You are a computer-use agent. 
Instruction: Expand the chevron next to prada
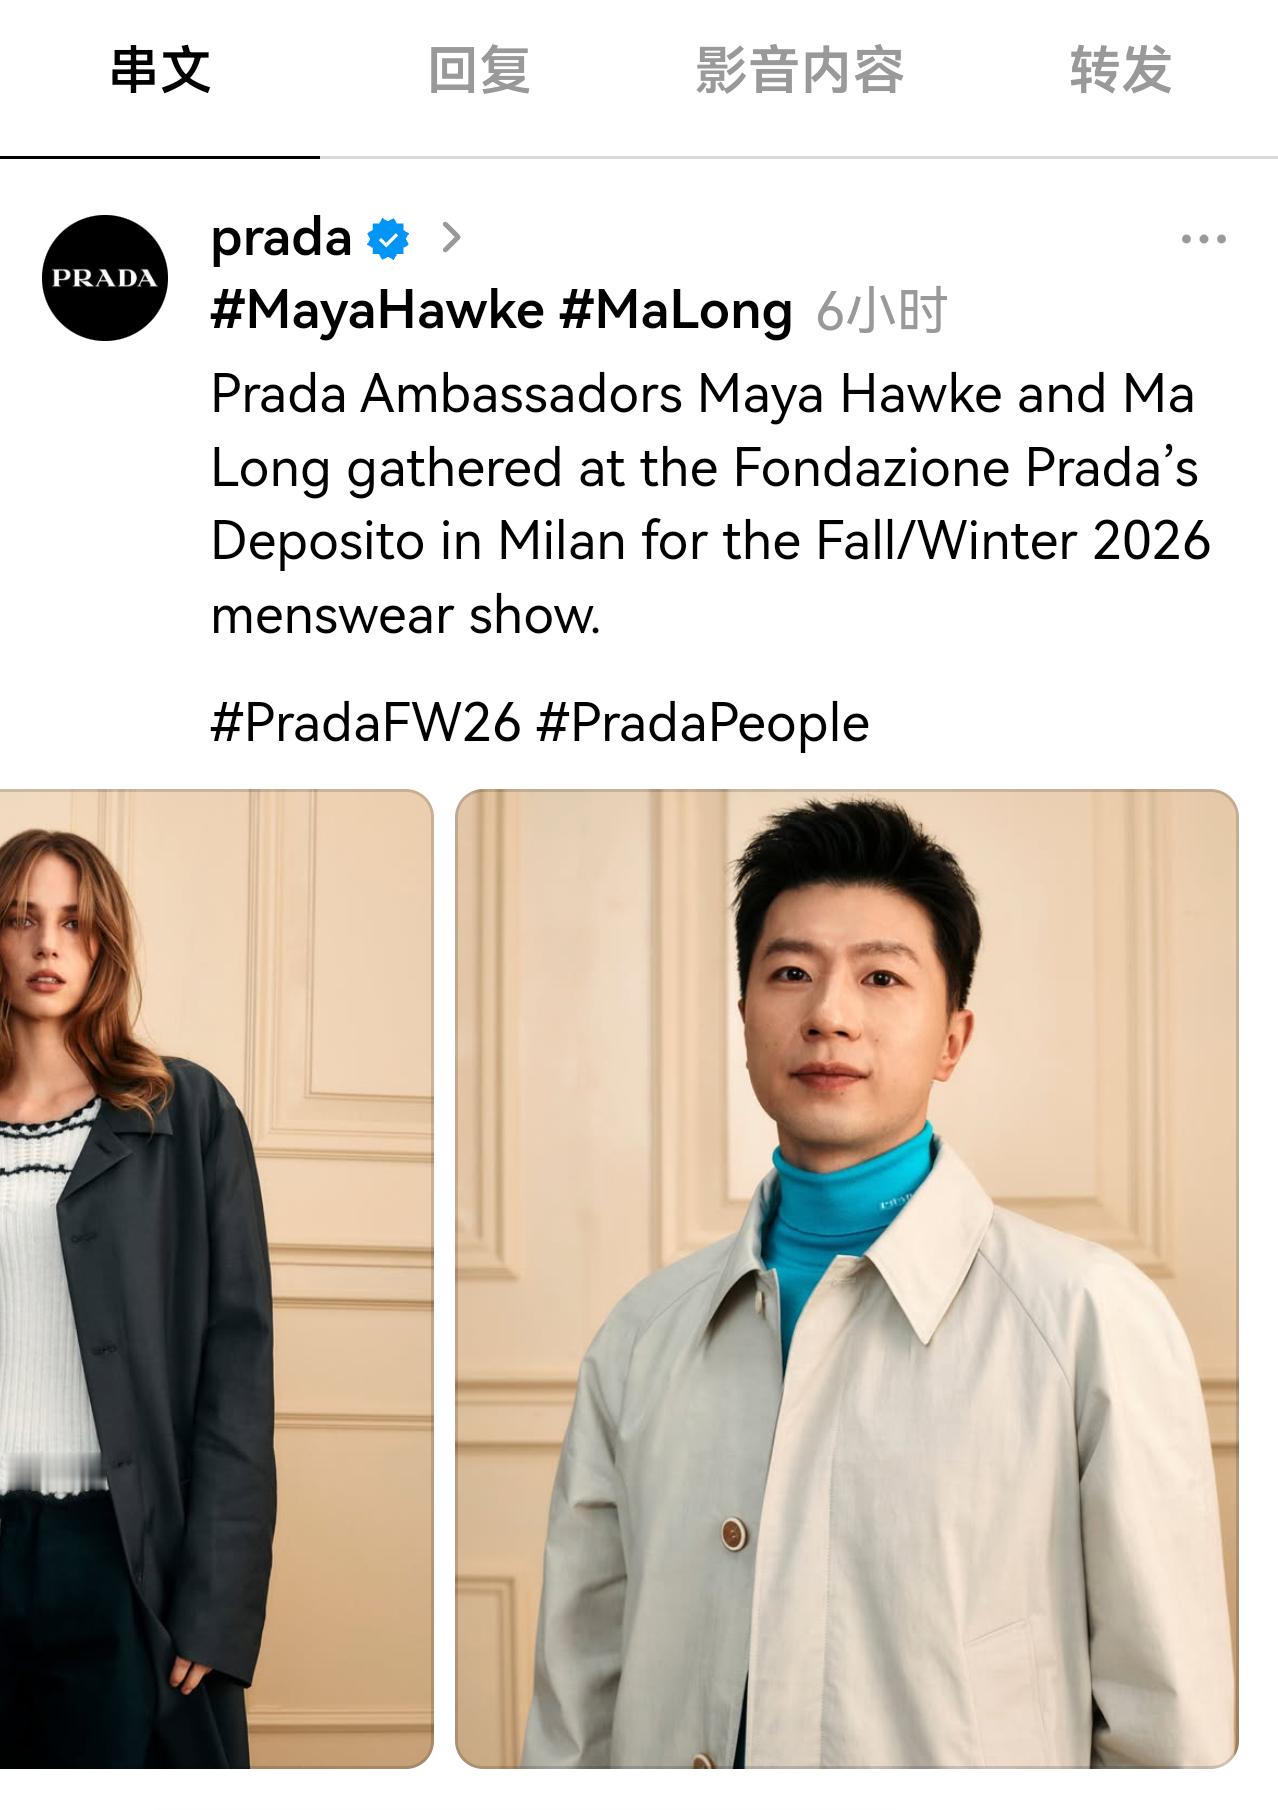pos(451,238)
